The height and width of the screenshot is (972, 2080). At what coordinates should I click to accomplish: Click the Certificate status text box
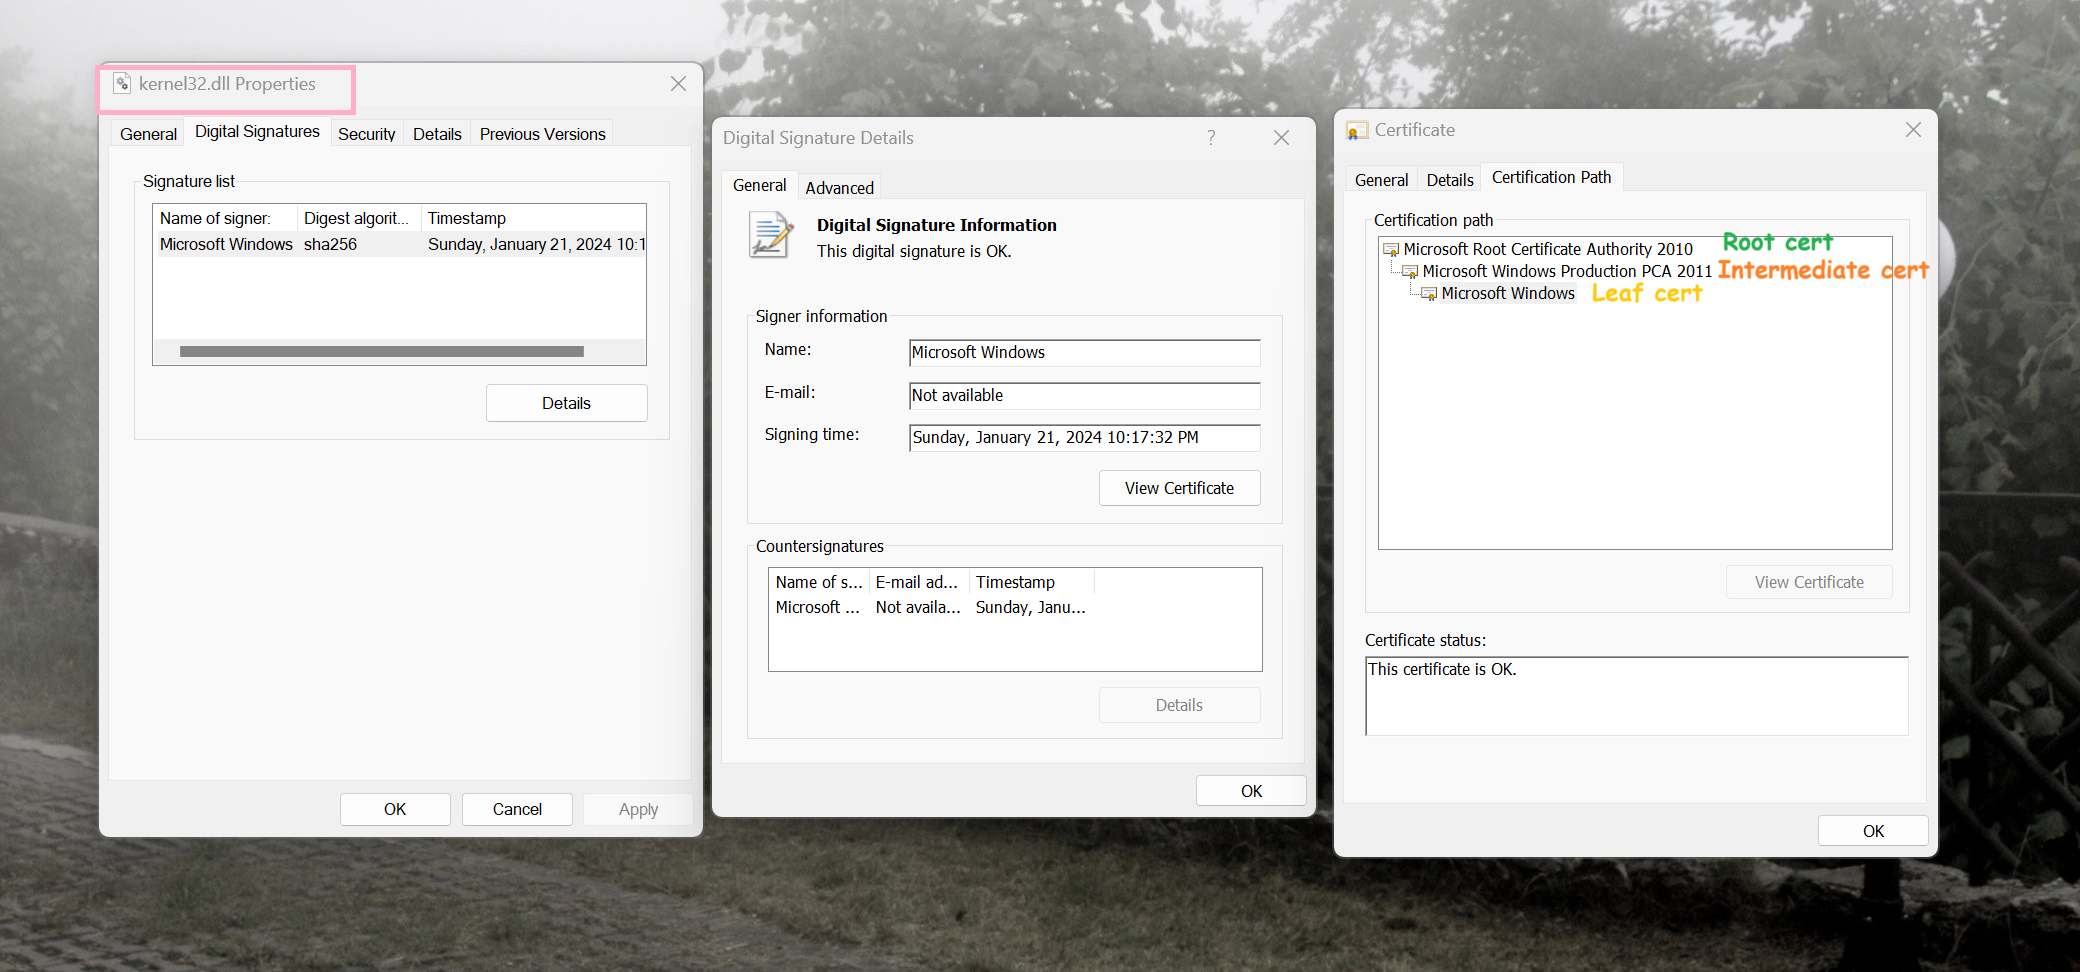pos(1637,696)
